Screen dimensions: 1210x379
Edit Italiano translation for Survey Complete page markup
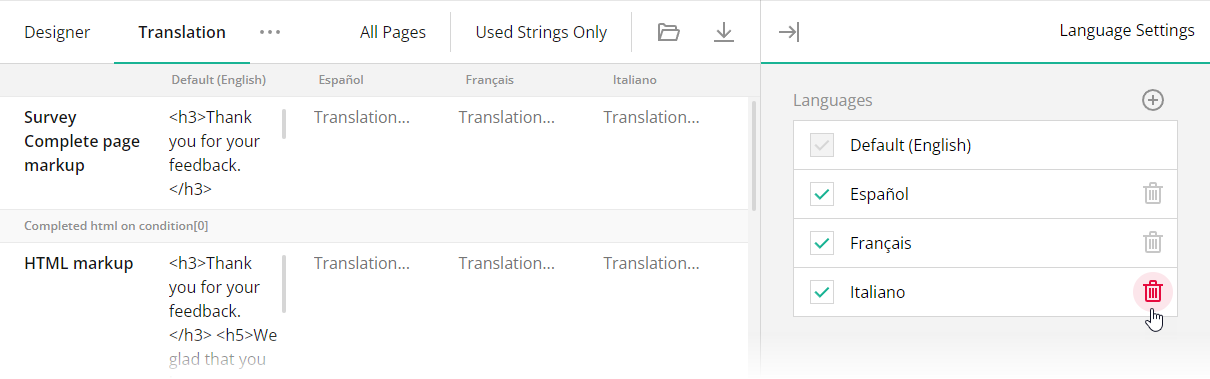pyautogui.click(x=652, y=117)
